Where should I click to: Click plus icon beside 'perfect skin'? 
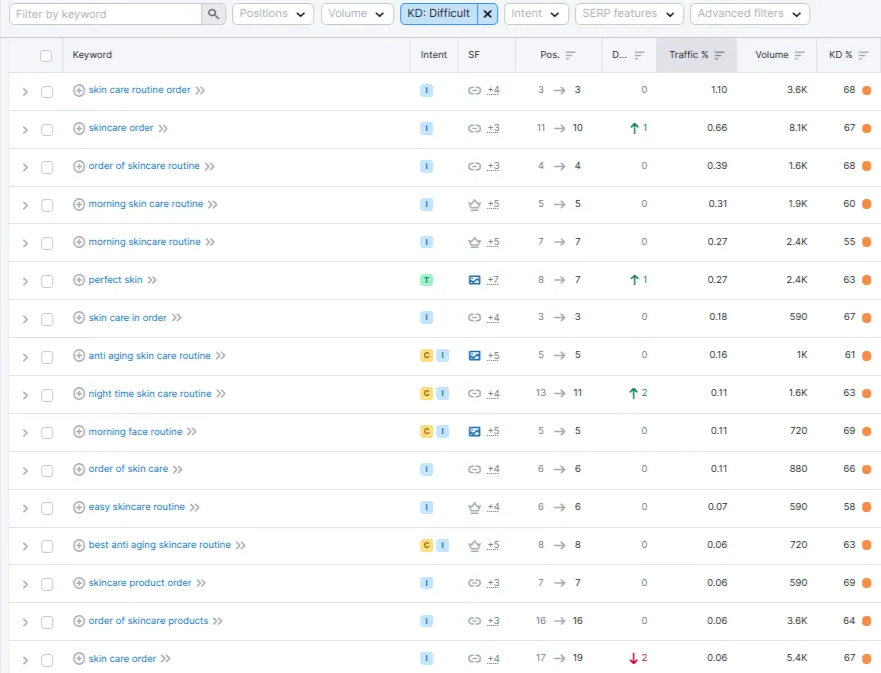pyautogui.click(x=79, y=280)
